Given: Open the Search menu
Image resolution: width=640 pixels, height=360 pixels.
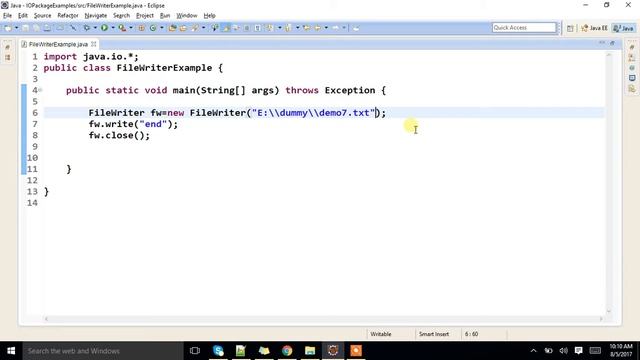Looking at the screenshot, I should point(121,16).
